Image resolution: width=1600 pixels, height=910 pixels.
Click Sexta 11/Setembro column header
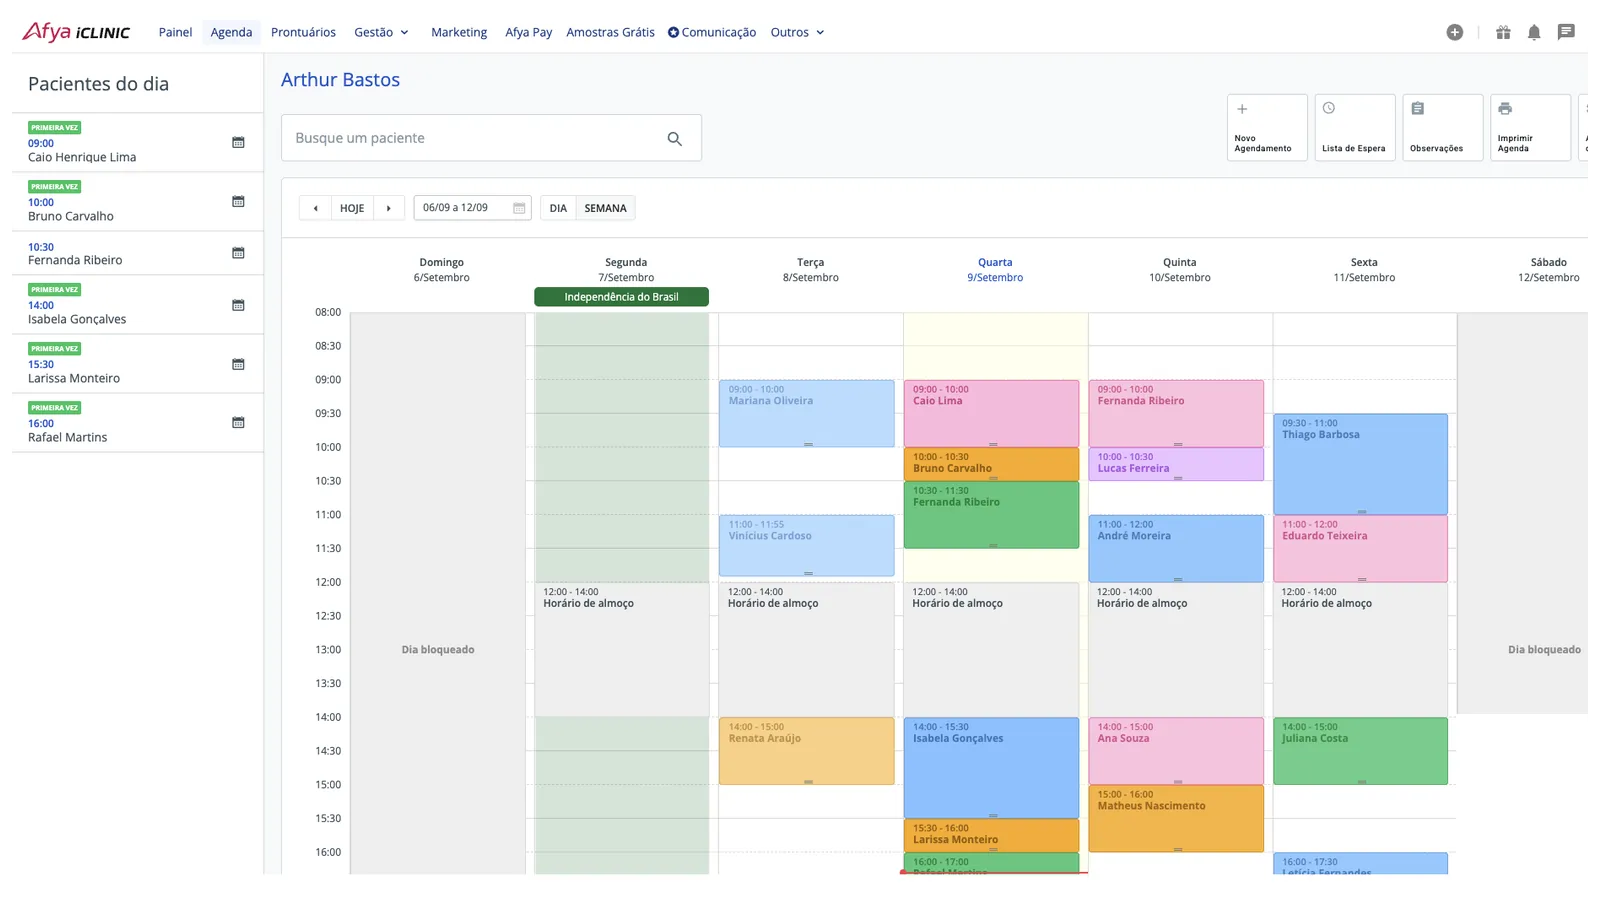tap(1364, 270)
